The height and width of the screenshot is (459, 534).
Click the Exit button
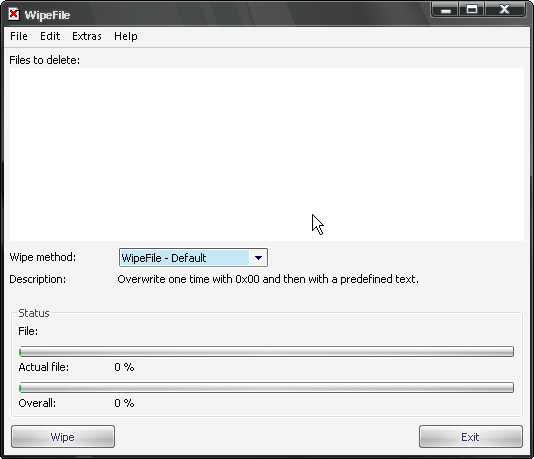(471, 437)
